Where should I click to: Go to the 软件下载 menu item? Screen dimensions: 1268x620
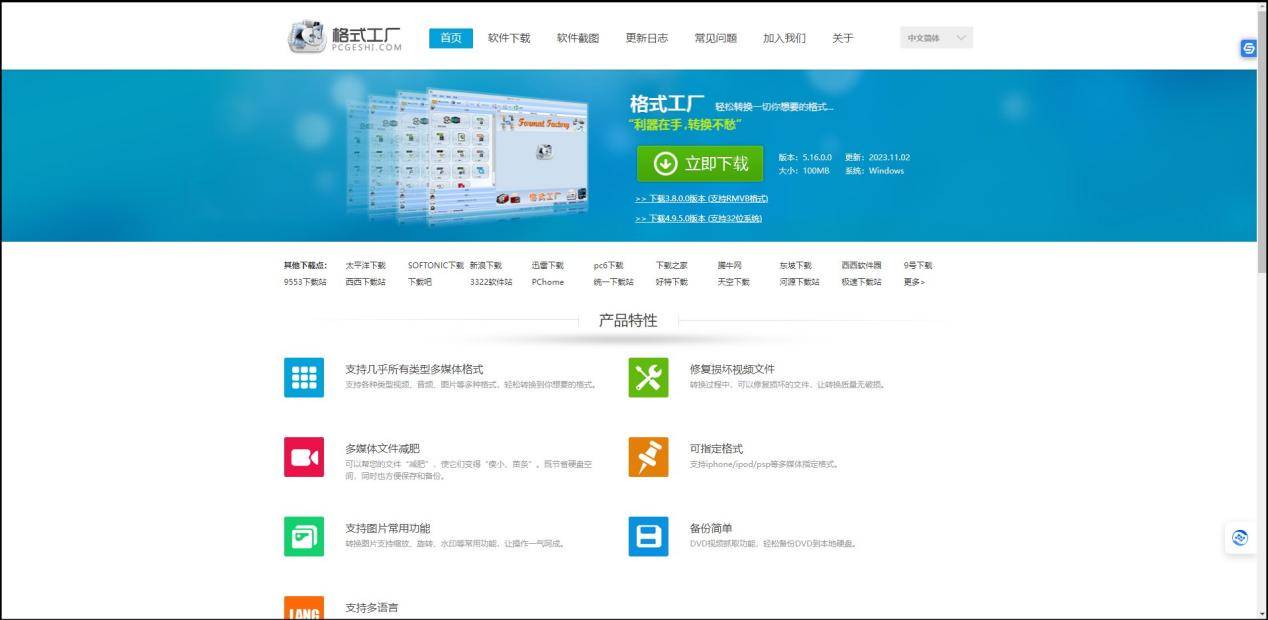tap(509, 38)
